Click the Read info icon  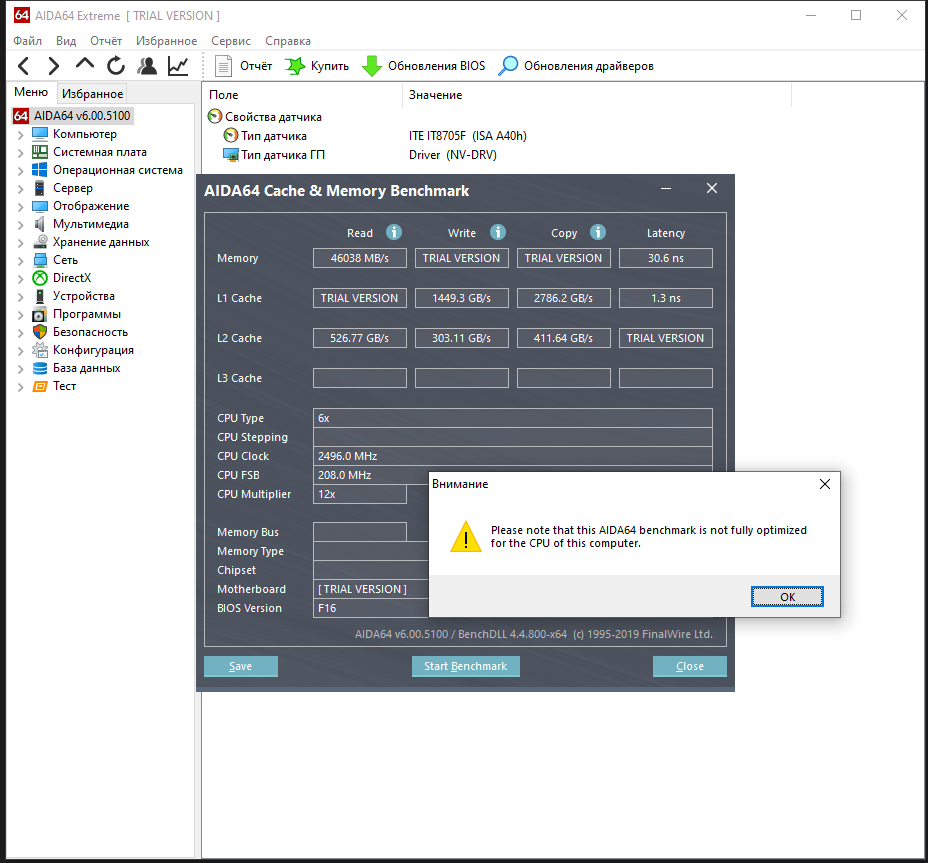click(394, 232)
